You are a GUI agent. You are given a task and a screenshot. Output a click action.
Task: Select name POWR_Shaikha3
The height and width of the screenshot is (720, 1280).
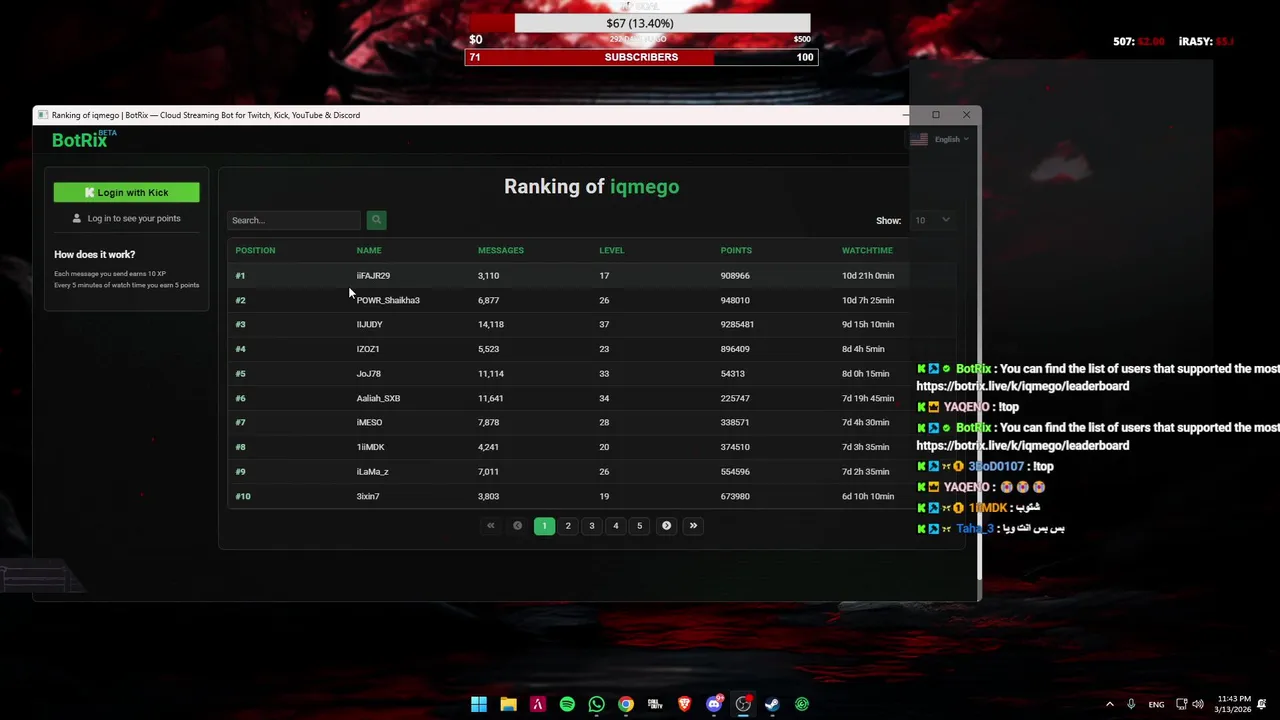point(388,300)
